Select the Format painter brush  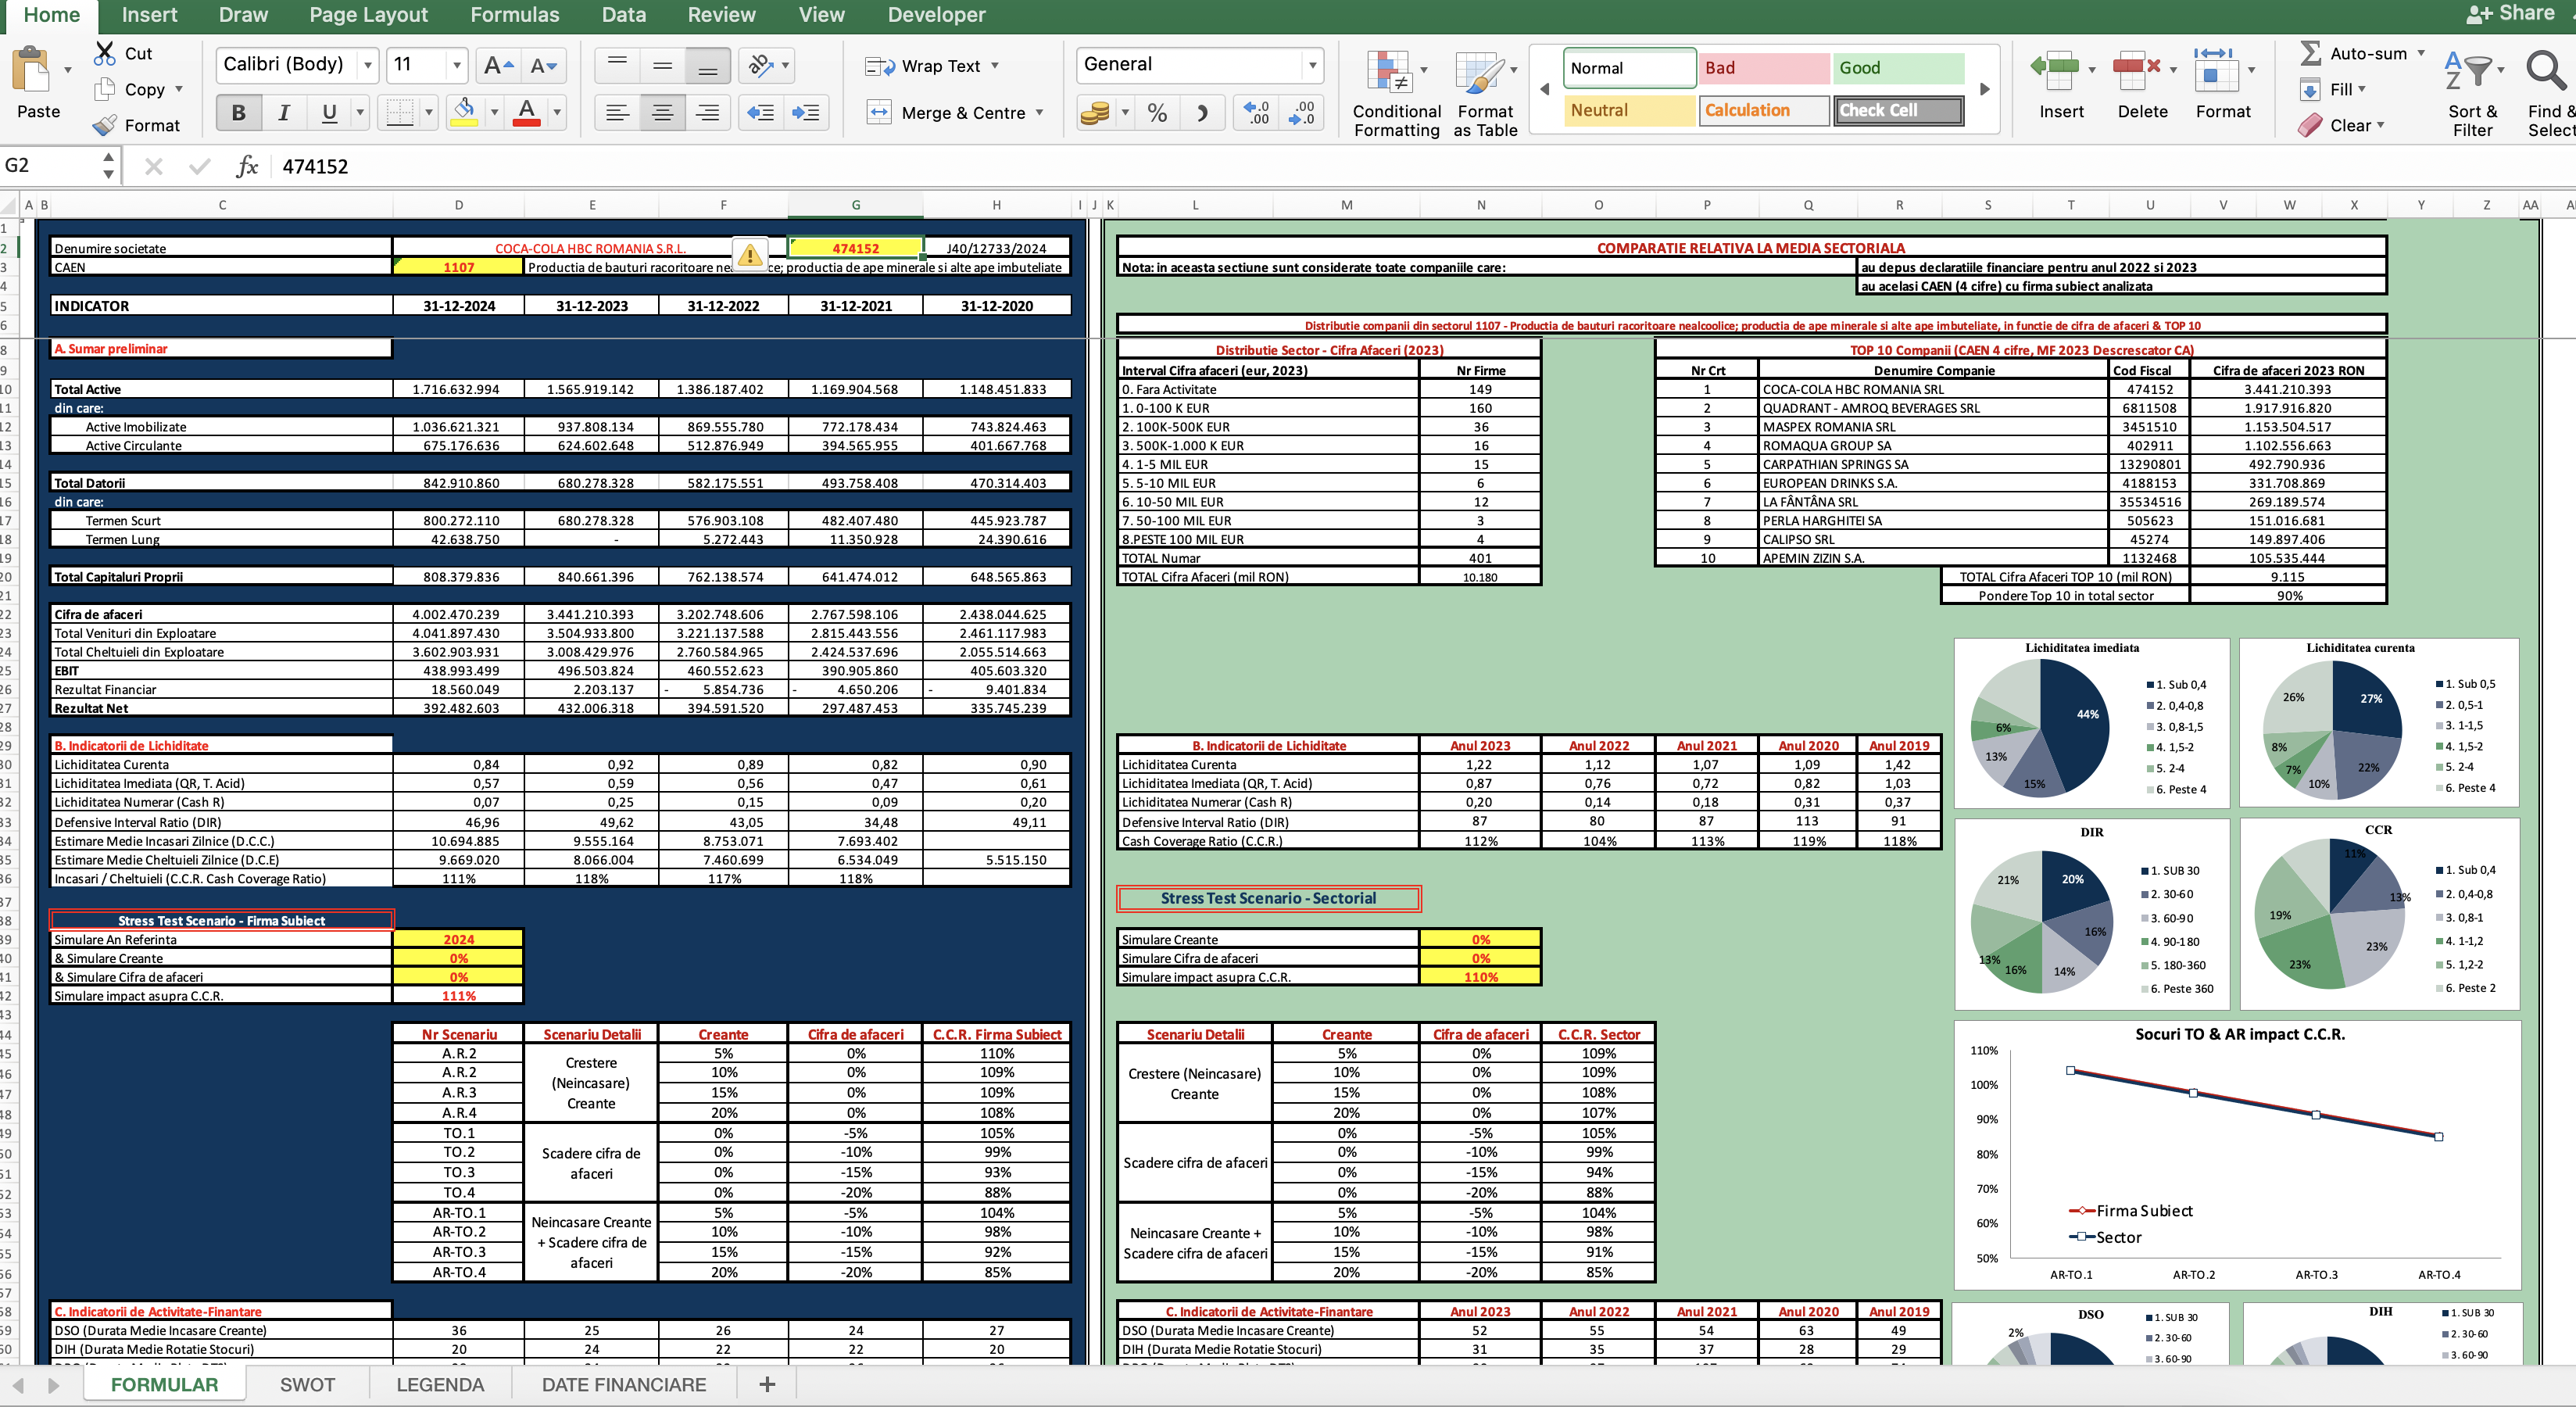coord(105,125)
